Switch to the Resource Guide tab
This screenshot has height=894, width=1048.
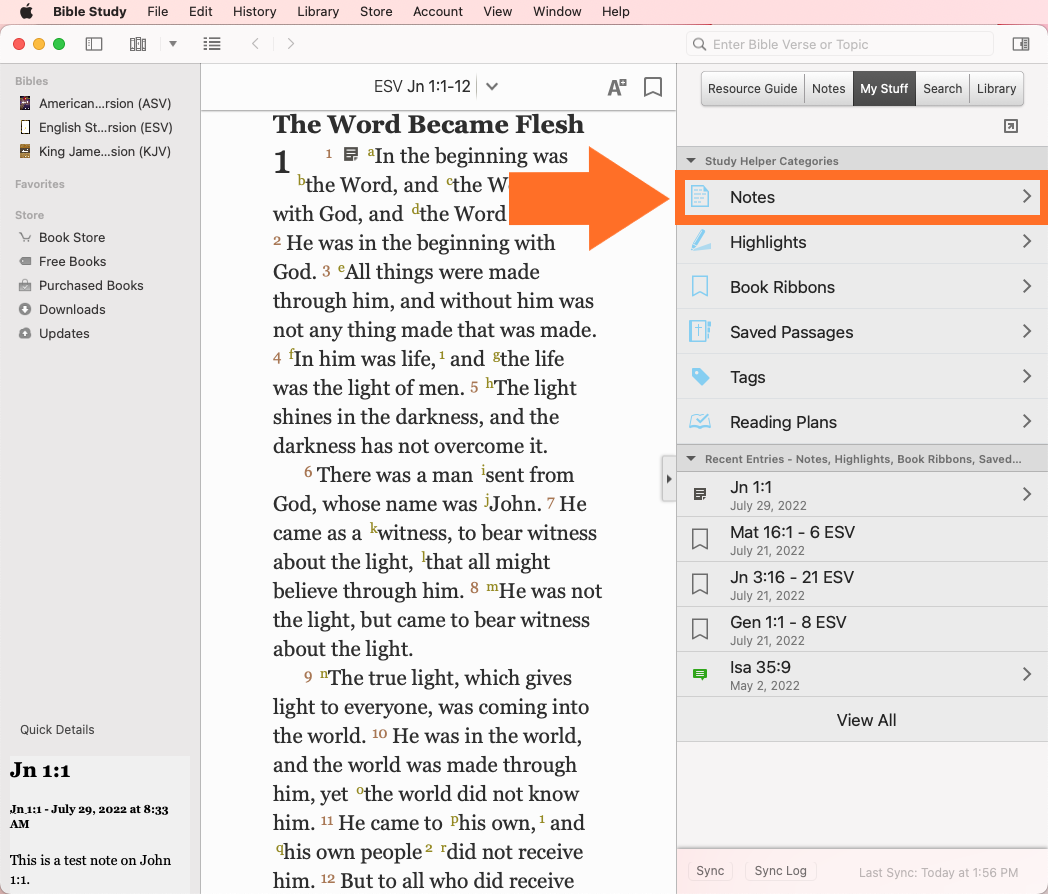[x=752, y=88]
